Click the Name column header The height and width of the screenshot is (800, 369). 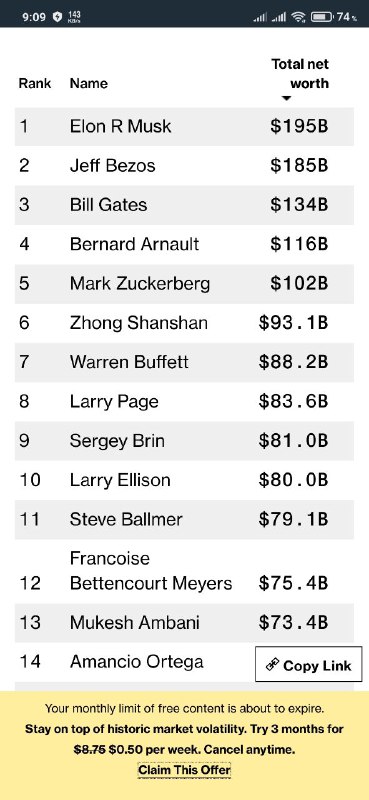tap(89, 83)
